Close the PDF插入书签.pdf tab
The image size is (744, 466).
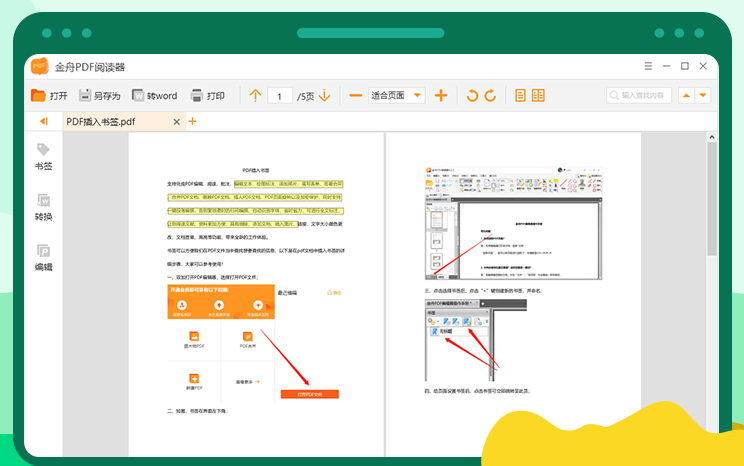(x=177, y=122)
